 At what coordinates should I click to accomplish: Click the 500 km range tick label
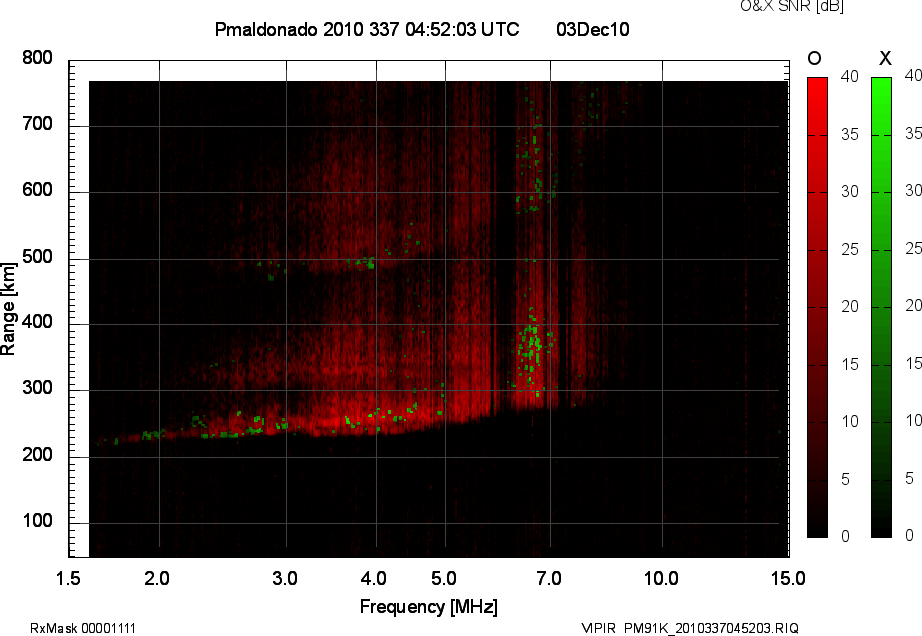pos(37,256)
